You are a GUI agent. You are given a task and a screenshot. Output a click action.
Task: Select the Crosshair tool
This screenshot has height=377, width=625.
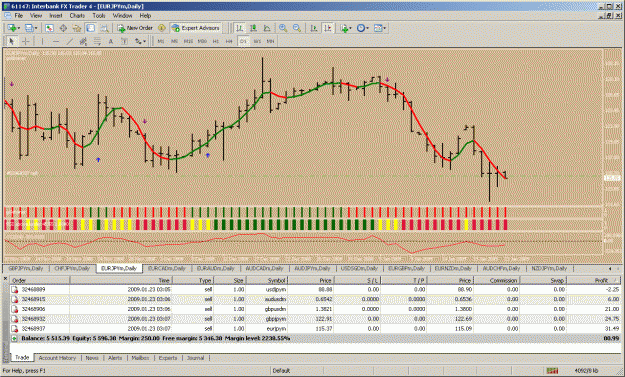tap(26, 41)
